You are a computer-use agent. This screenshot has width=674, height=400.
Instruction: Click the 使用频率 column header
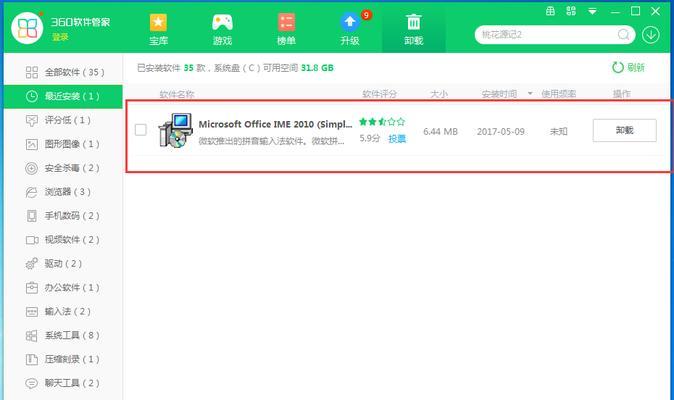pos(558,94)
